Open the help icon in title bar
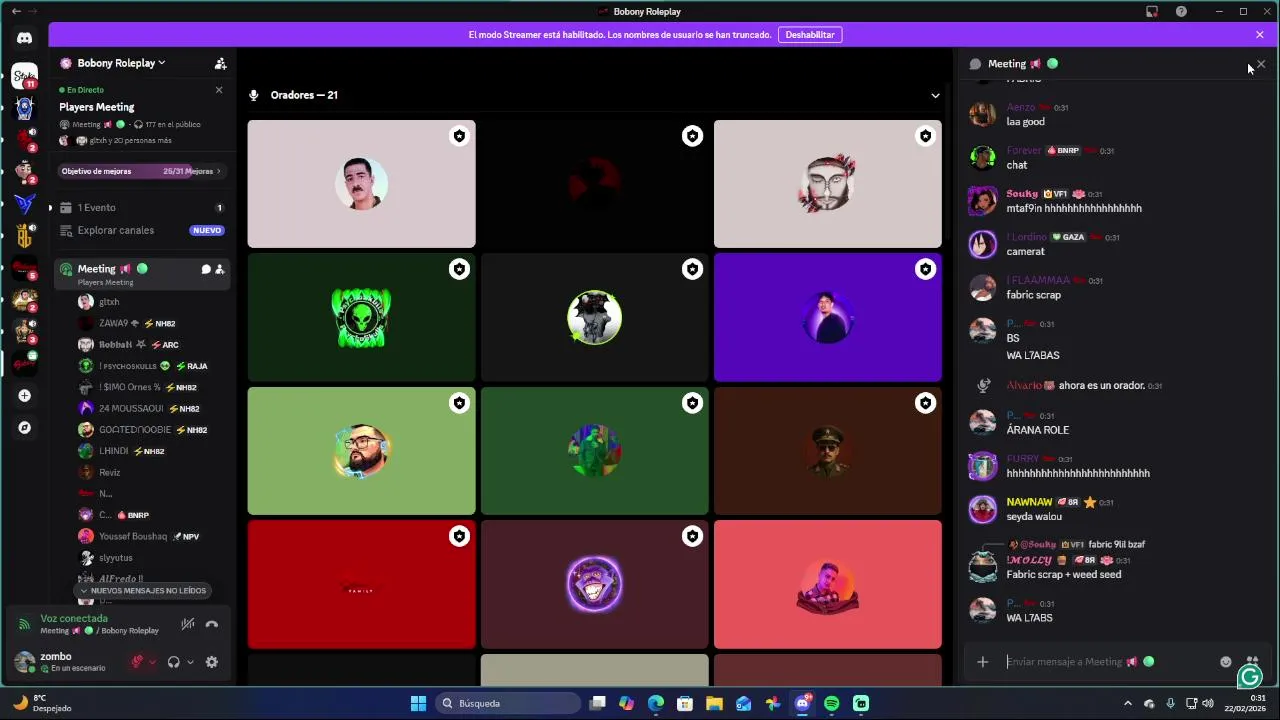This screenshot has width=1280, height=720. [1182, 12]
